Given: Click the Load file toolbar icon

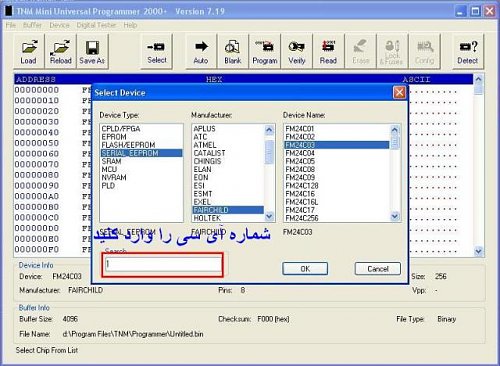Looking at the screenshot, I should [29, 51].
